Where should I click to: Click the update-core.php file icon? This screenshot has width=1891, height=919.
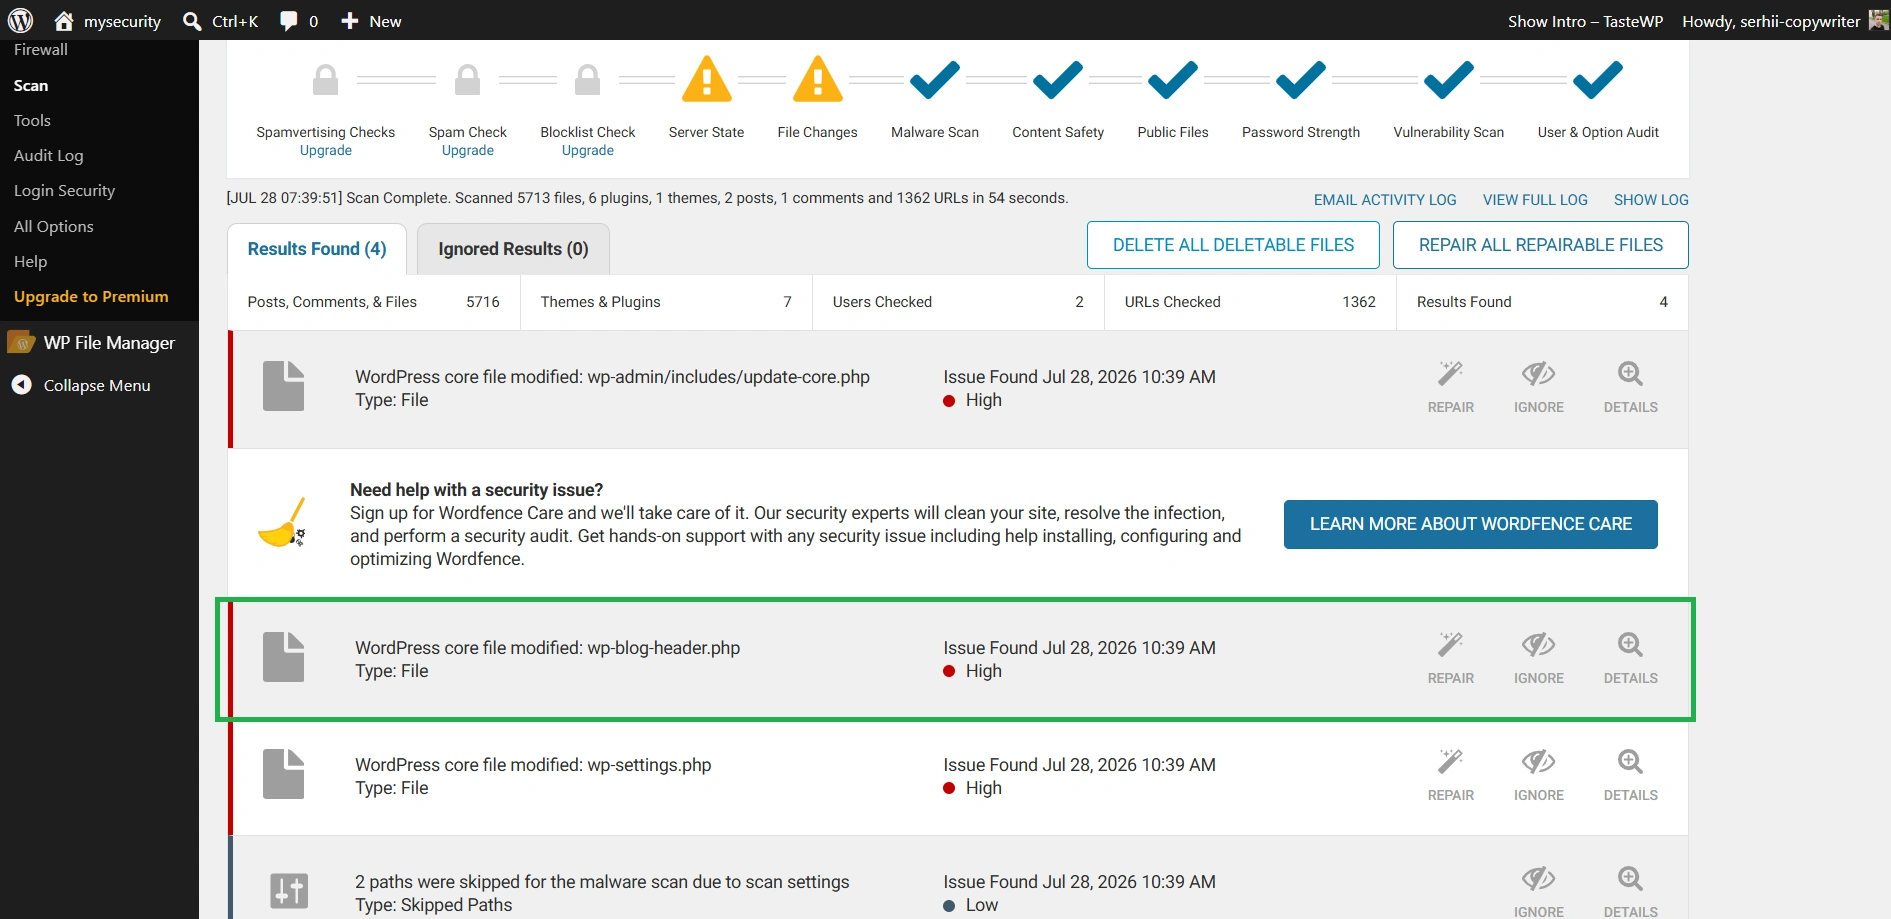point(284,386)
